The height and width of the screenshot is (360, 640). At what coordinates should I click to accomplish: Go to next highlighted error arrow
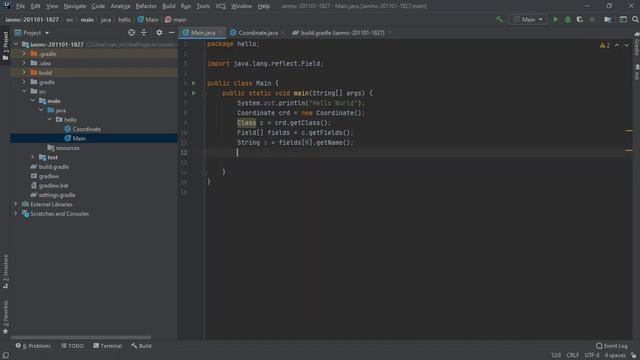click(627, 45)
